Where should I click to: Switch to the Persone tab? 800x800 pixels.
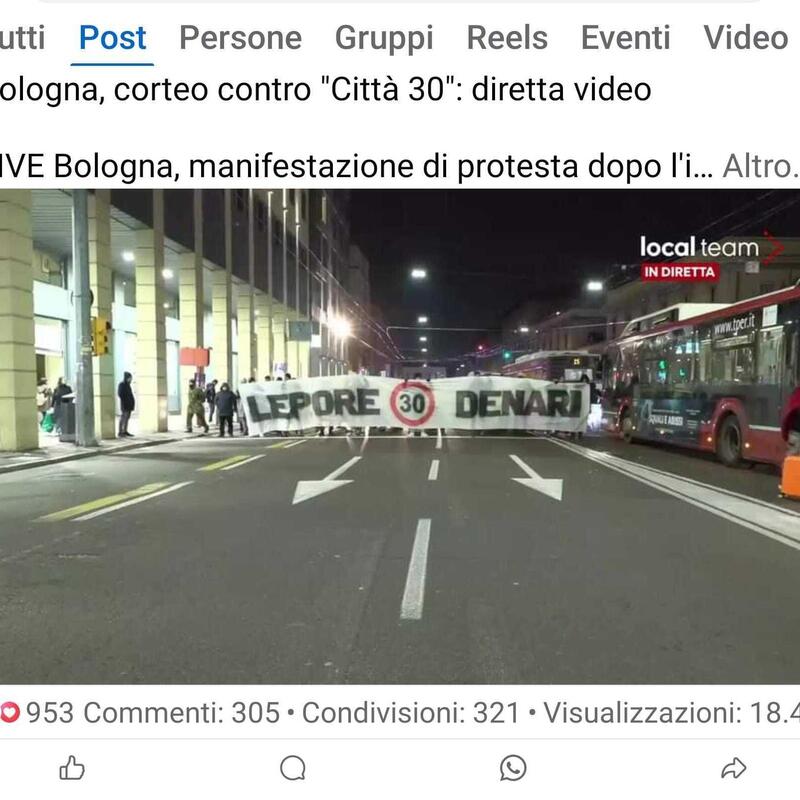240,38
